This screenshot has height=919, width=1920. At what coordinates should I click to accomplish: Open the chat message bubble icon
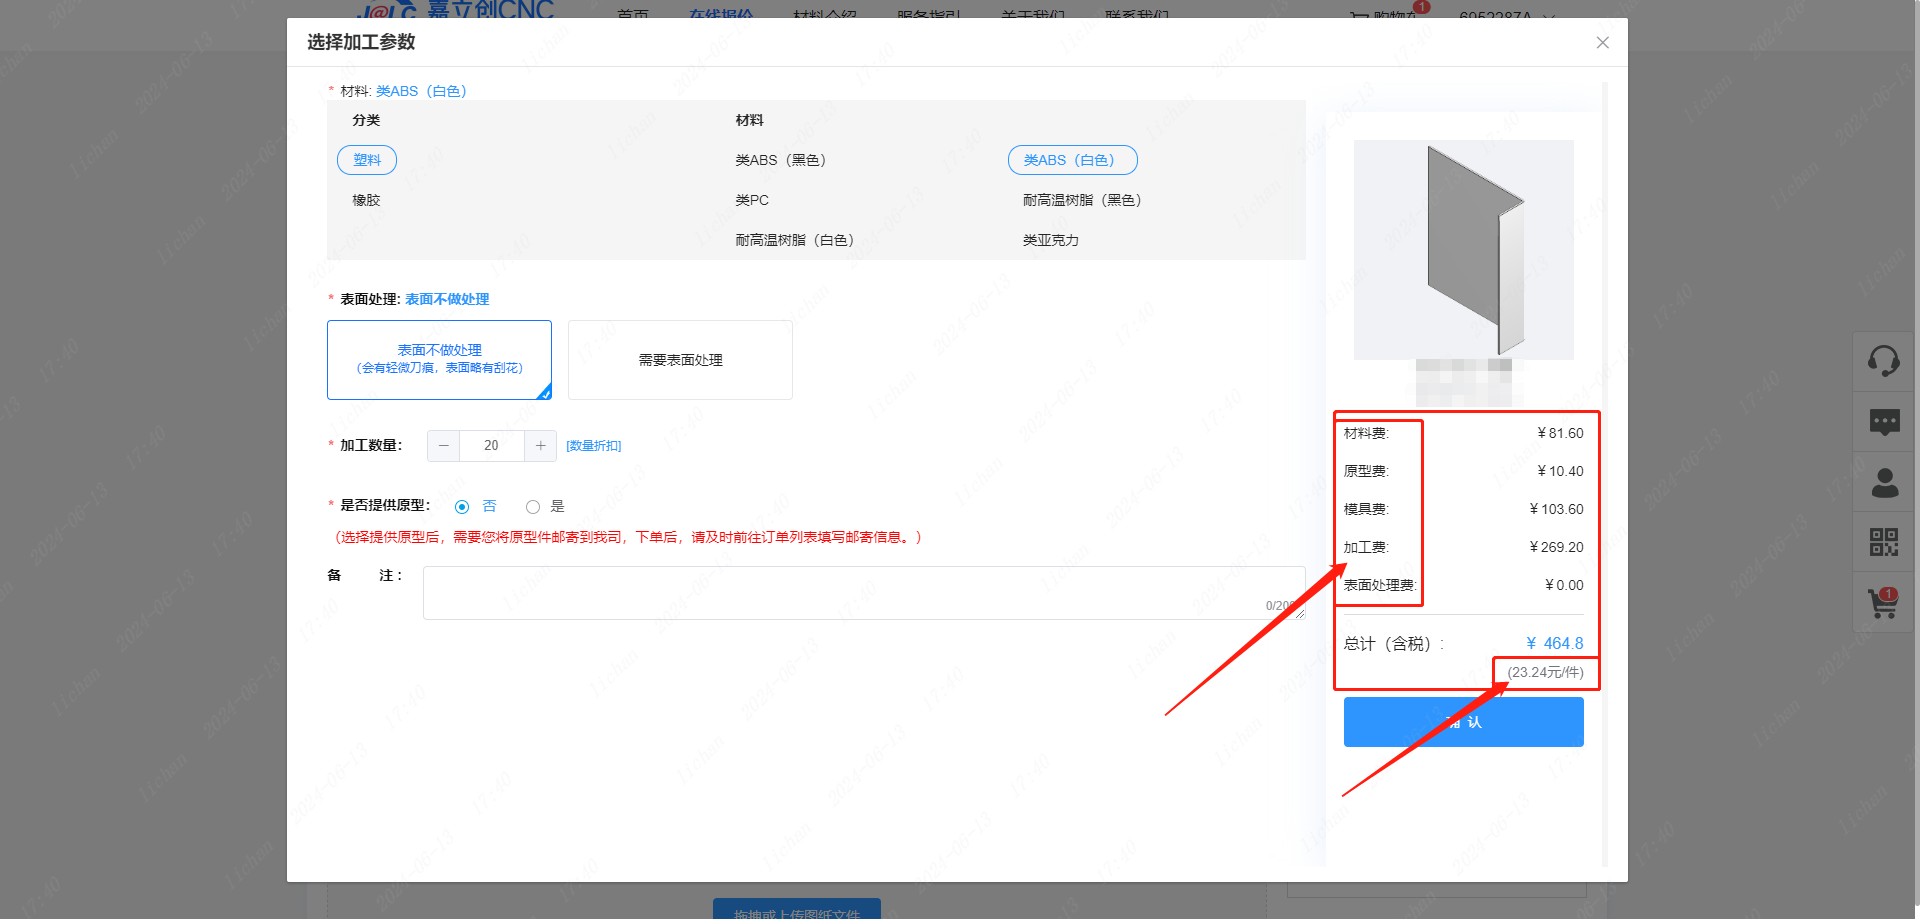(x=1883, y=422)
